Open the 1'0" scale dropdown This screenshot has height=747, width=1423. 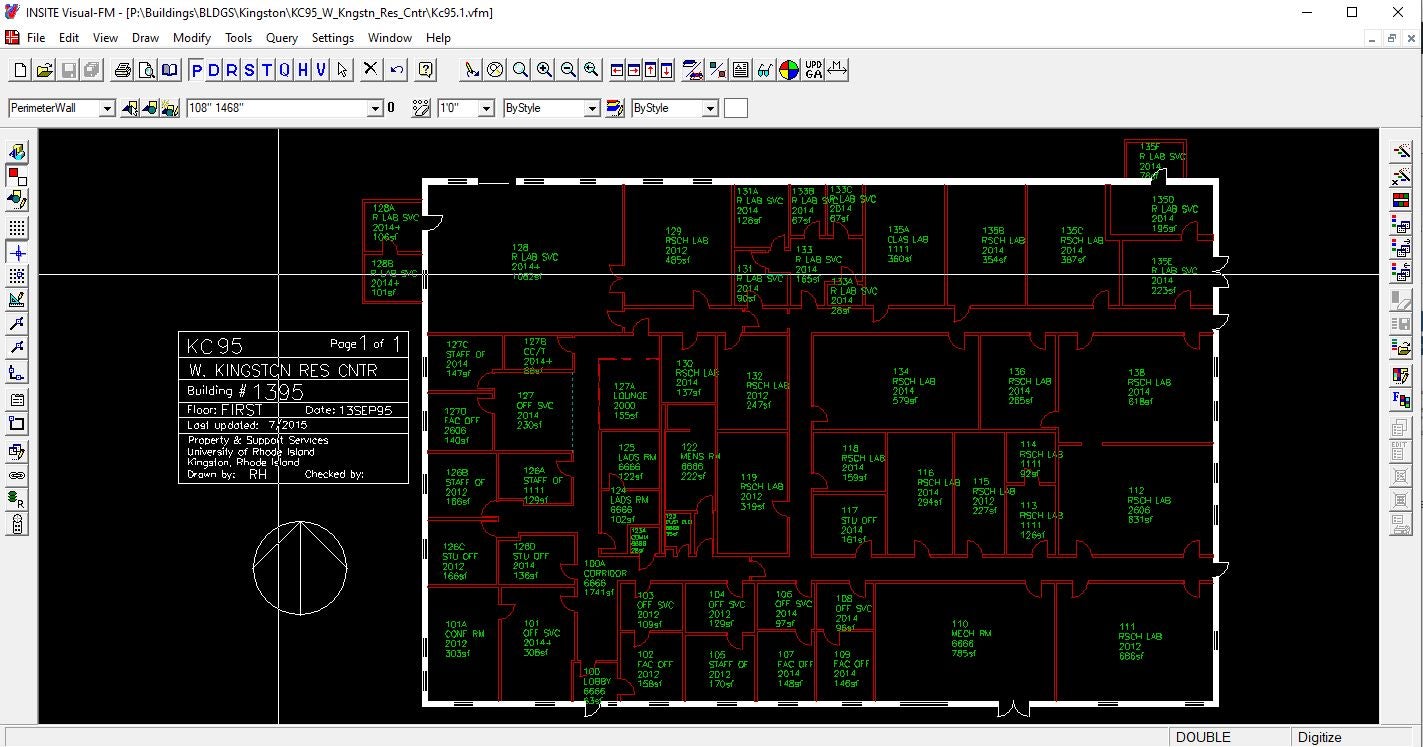(486, 107)
